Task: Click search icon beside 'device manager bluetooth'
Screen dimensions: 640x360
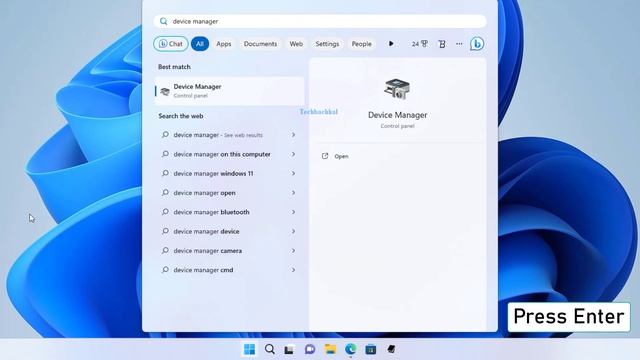Action: (165, 212)
